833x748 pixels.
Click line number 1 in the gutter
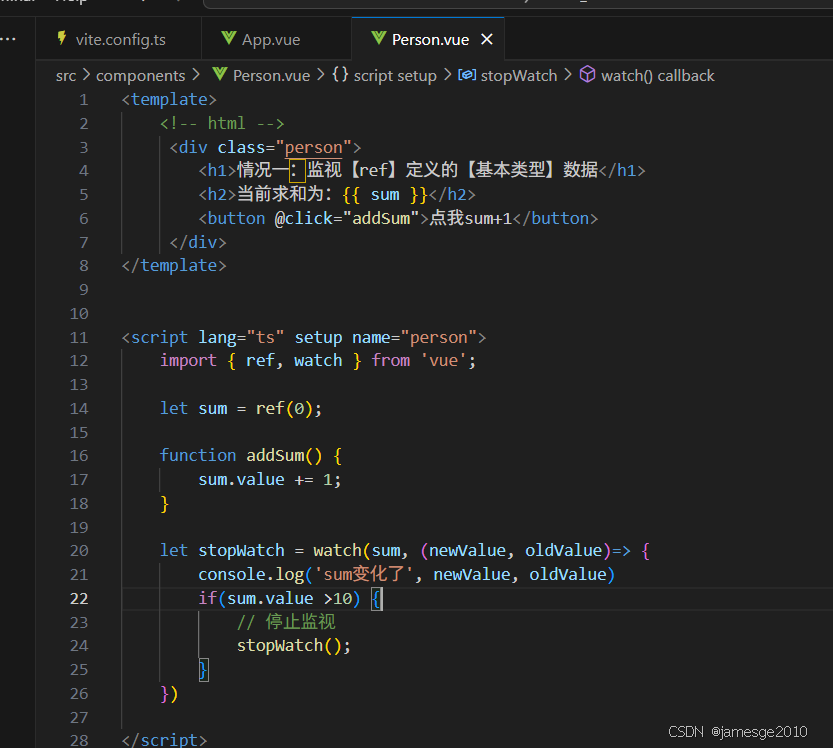tap(83, 100)
